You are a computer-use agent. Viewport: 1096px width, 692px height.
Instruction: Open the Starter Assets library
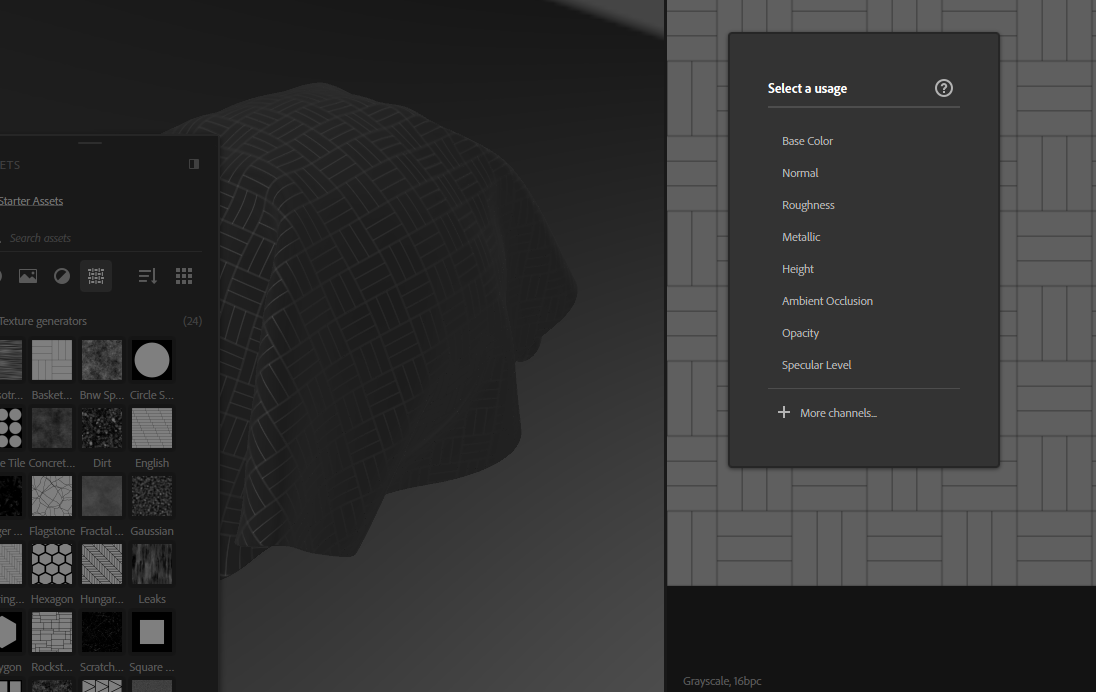point(32,200)
